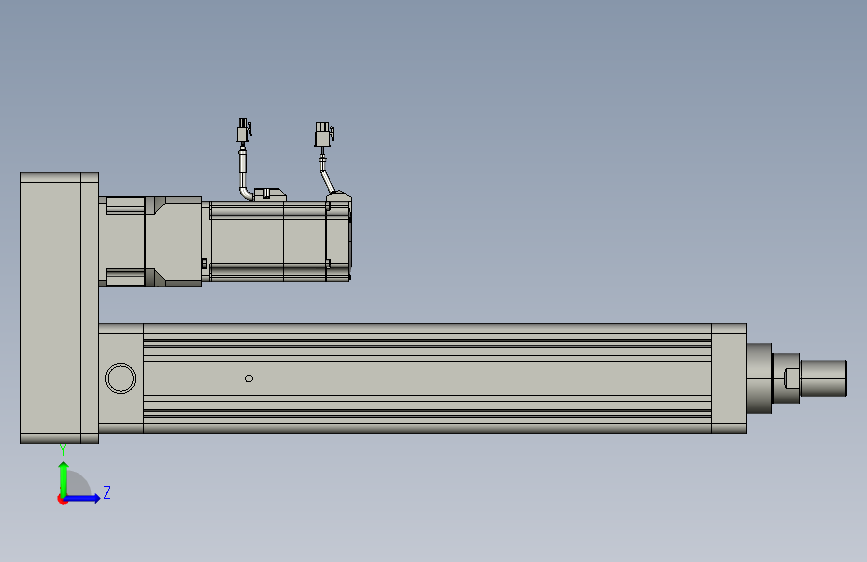Select the right cable connector plug above motor
The width and height of the screenshot is (867, 562).
pyautogui.click(x=324, y=134)
